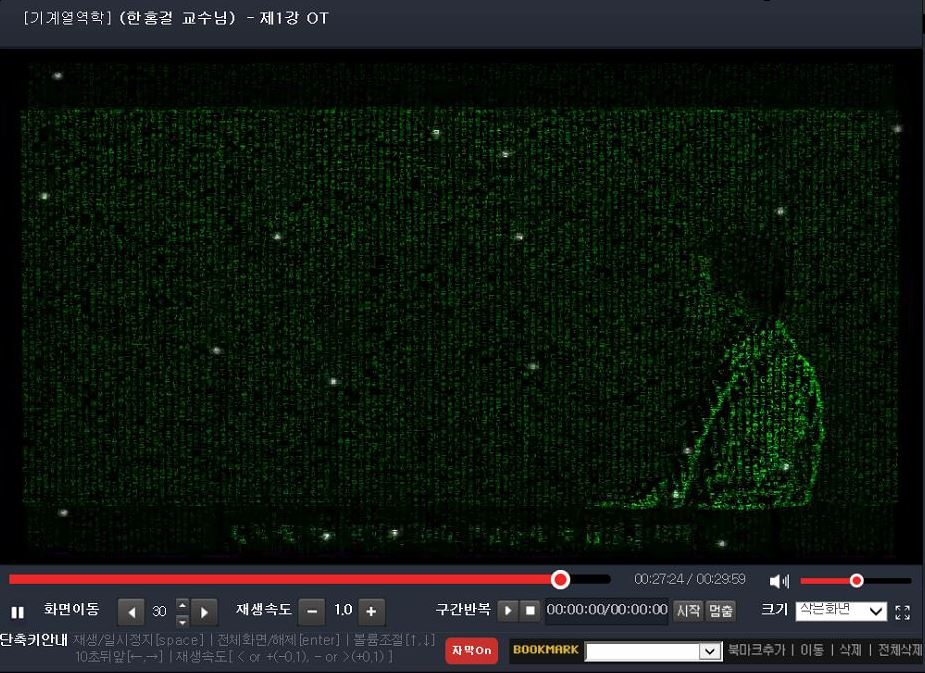Decrease the skip seconds stepper

point(182,621)
